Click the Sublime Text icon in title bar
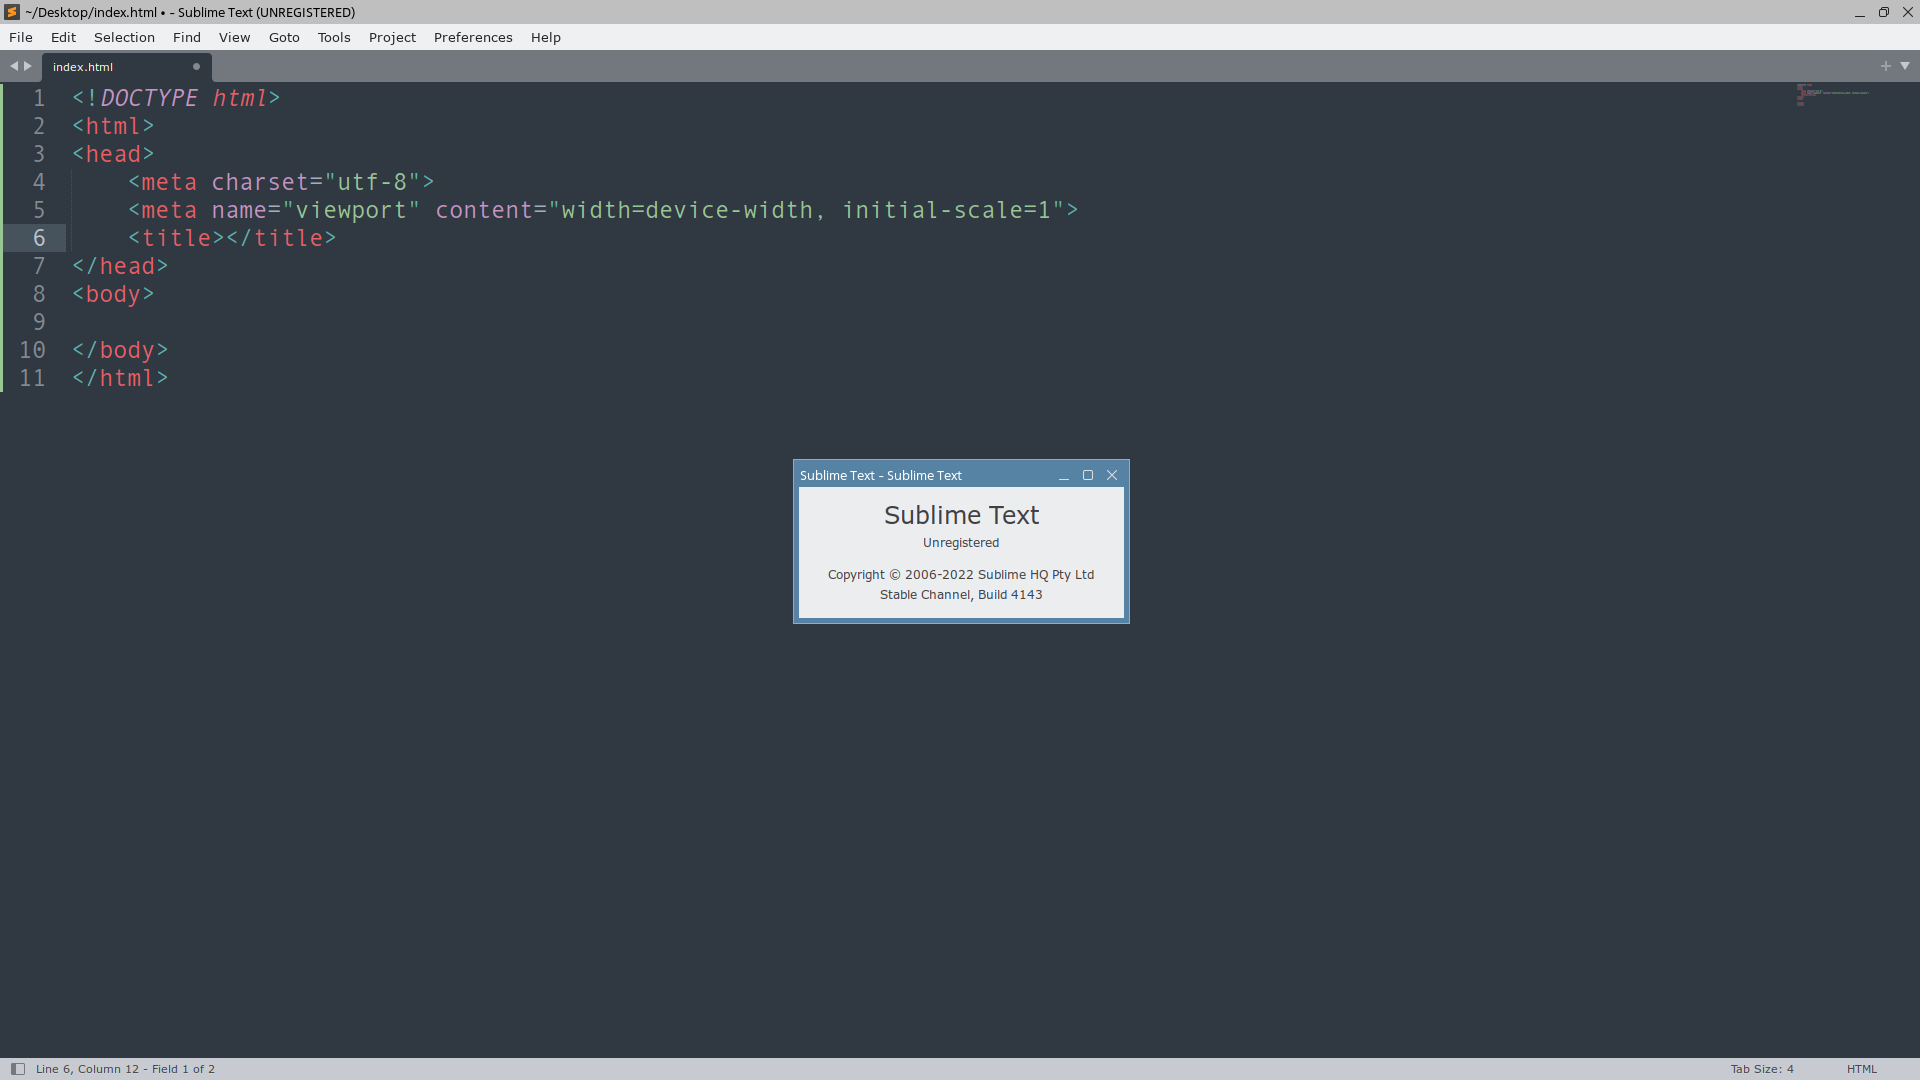The image size is (1920, 1080). [12, 12]
